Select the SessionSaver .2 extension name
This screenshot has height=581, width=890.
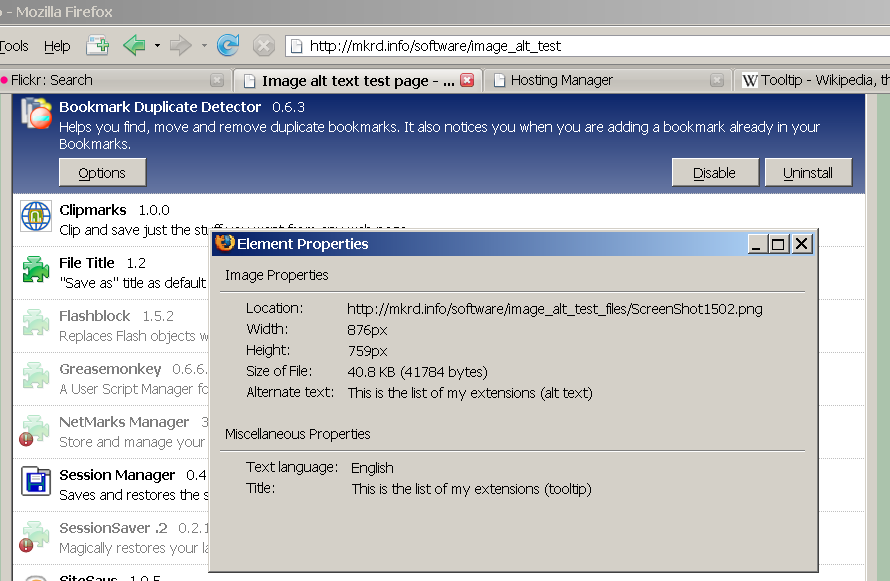coord(113,528)
